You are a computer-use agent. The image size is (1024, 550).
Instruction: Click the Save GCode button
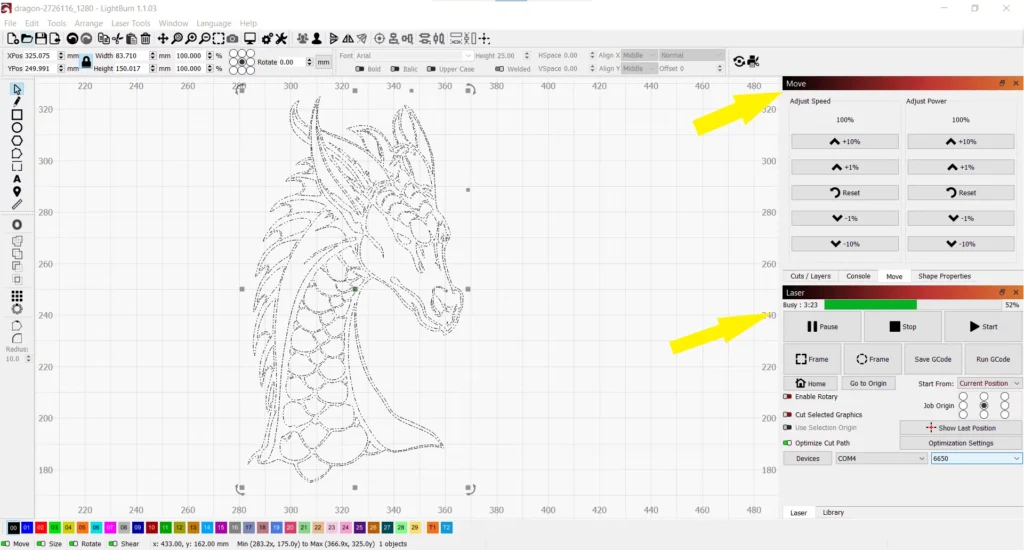click(932, 359)
